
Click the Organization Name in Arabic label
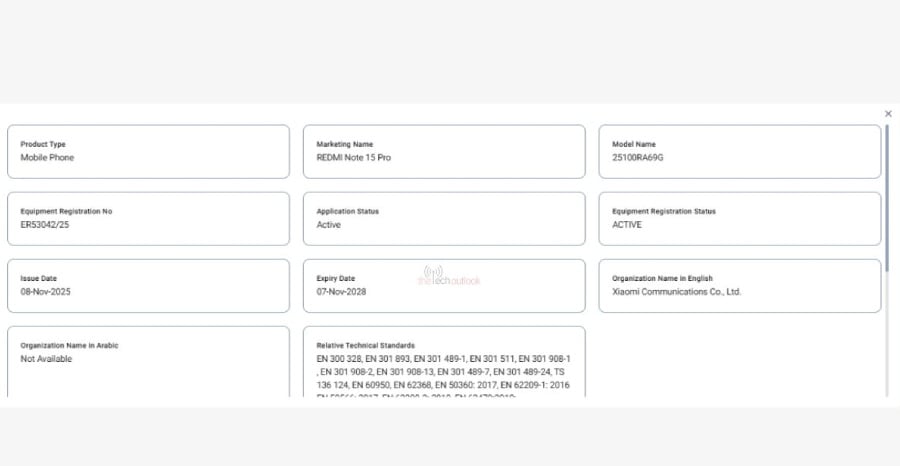pos(68,345)
